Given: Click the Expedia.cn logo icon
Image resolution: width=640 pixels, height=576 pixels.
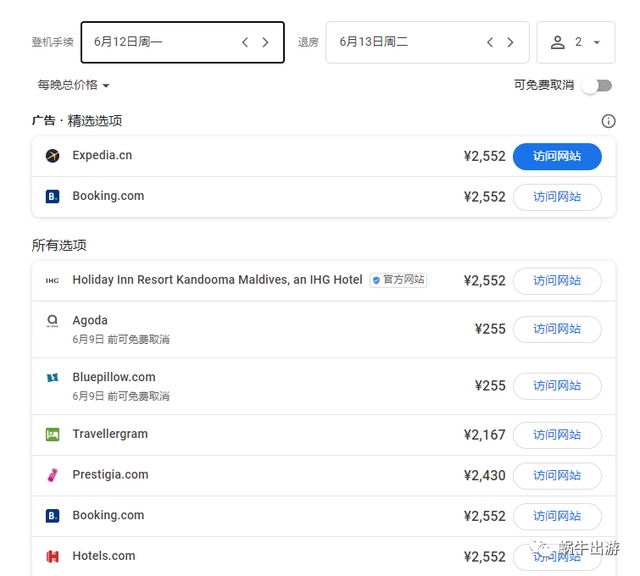Looking at the screenshot, I should point(52,156).
